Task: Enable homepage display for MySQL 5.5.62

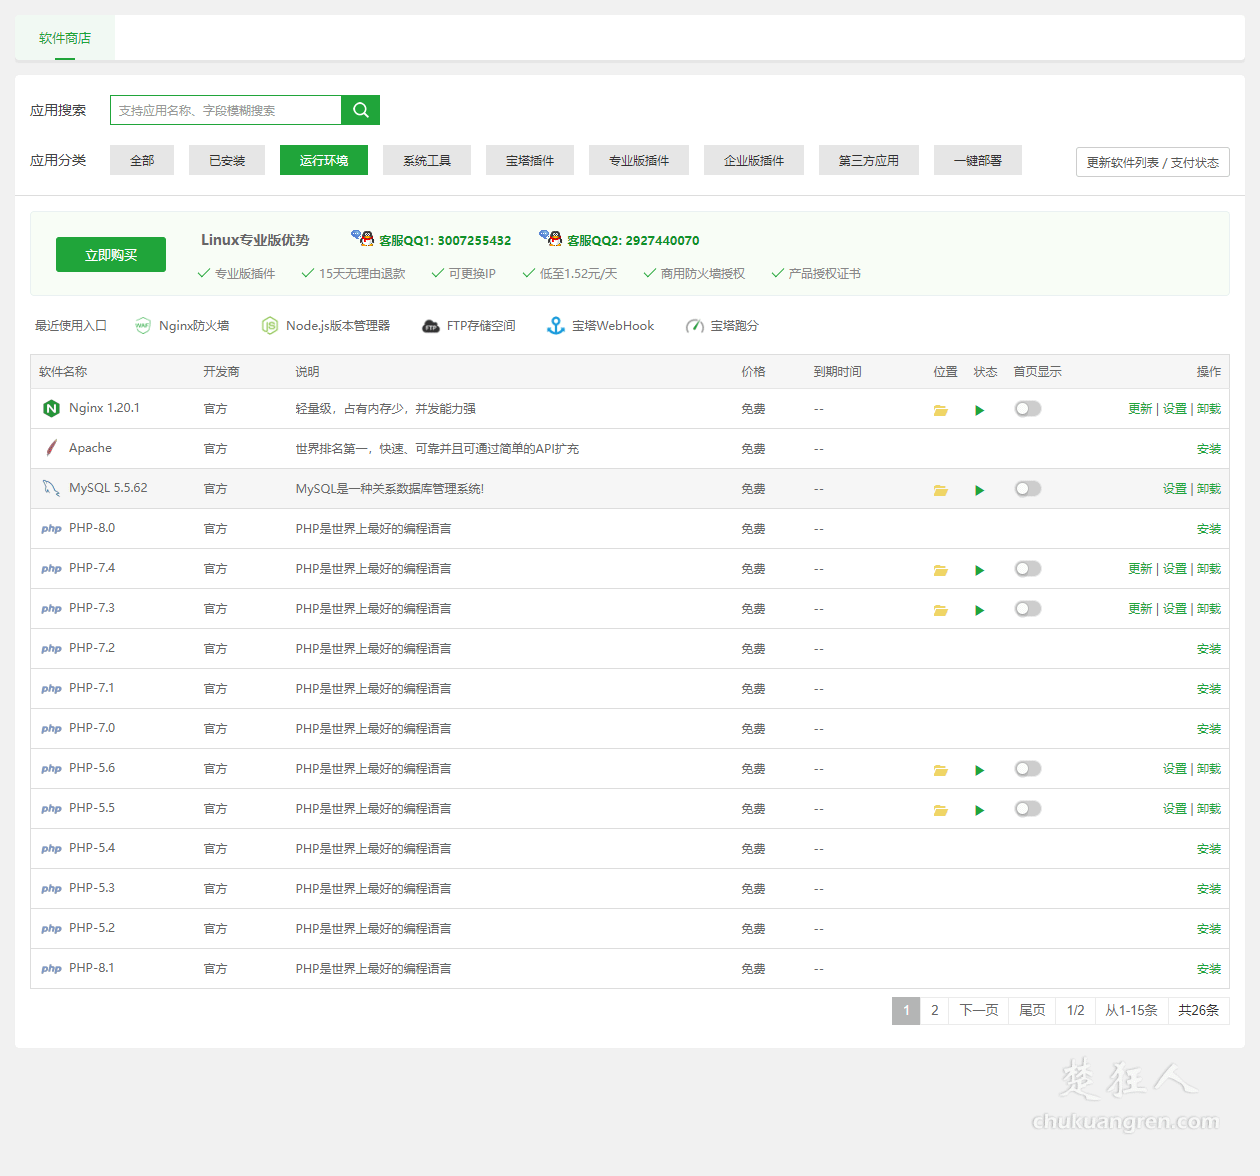Action: coord(1028,489)
